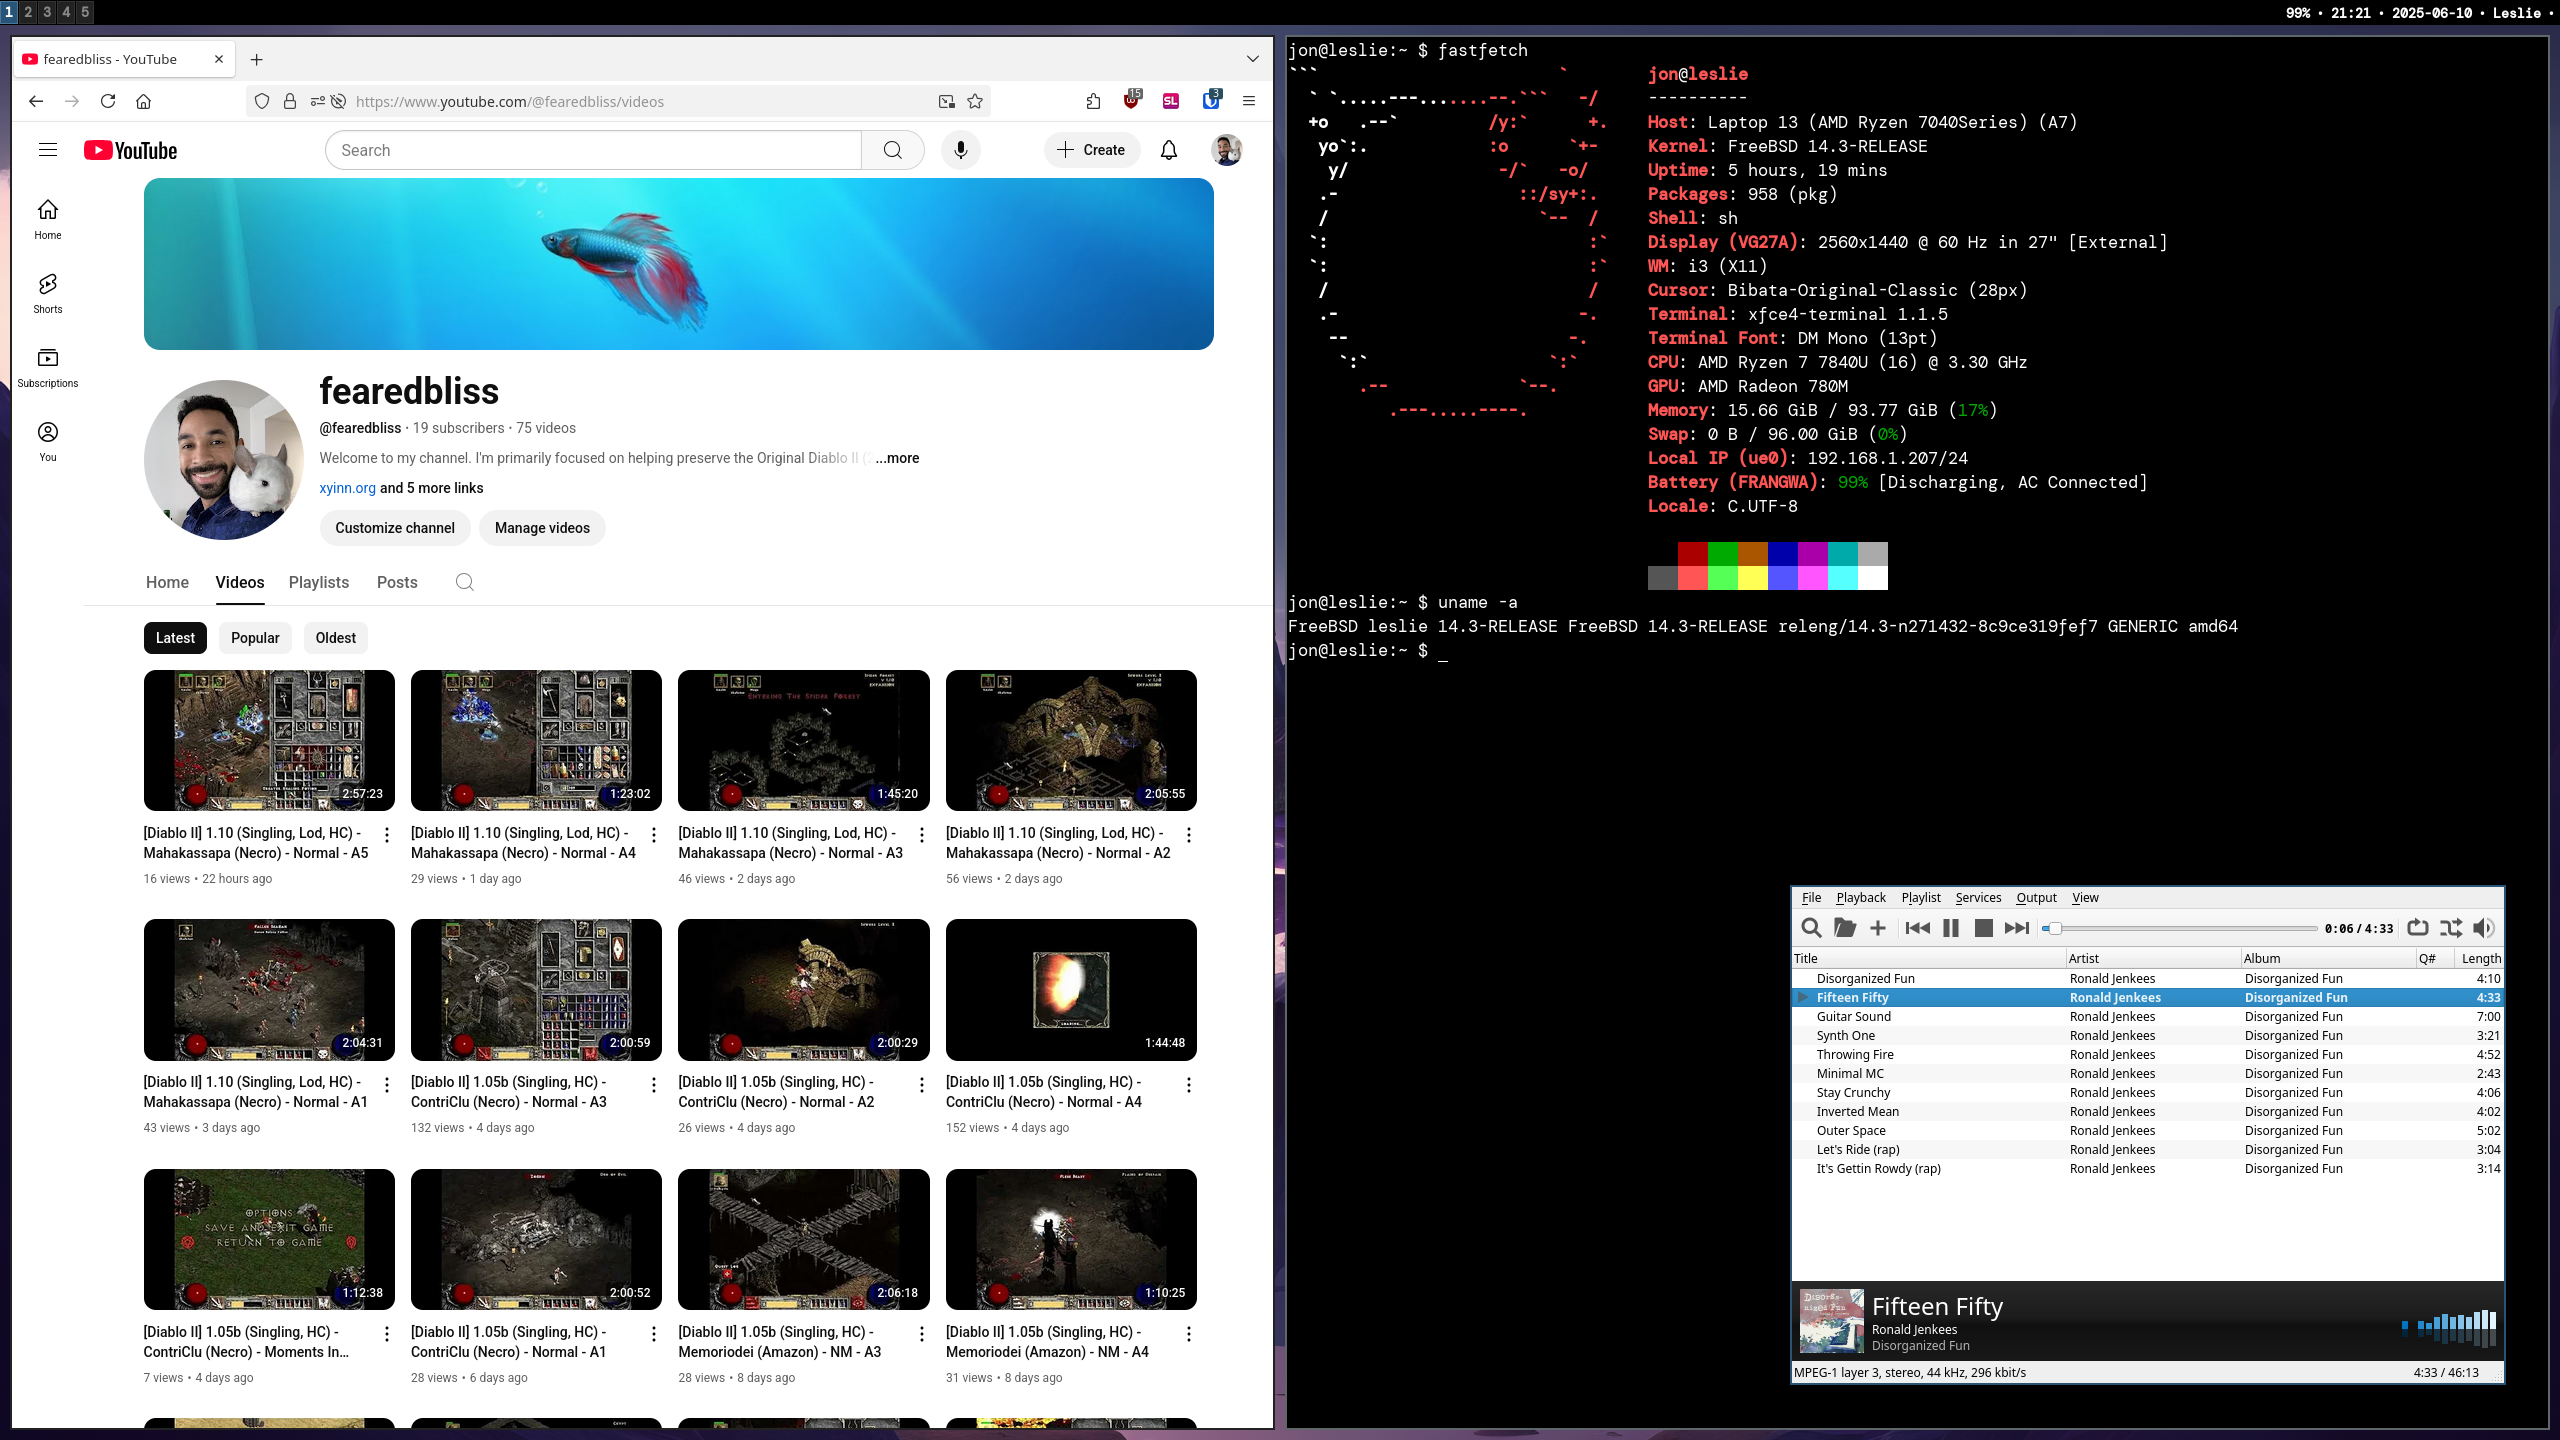Open the File menu in Audacious
The width and height of the screenshot is (2560, 1440).
[x=1811, y=897]
